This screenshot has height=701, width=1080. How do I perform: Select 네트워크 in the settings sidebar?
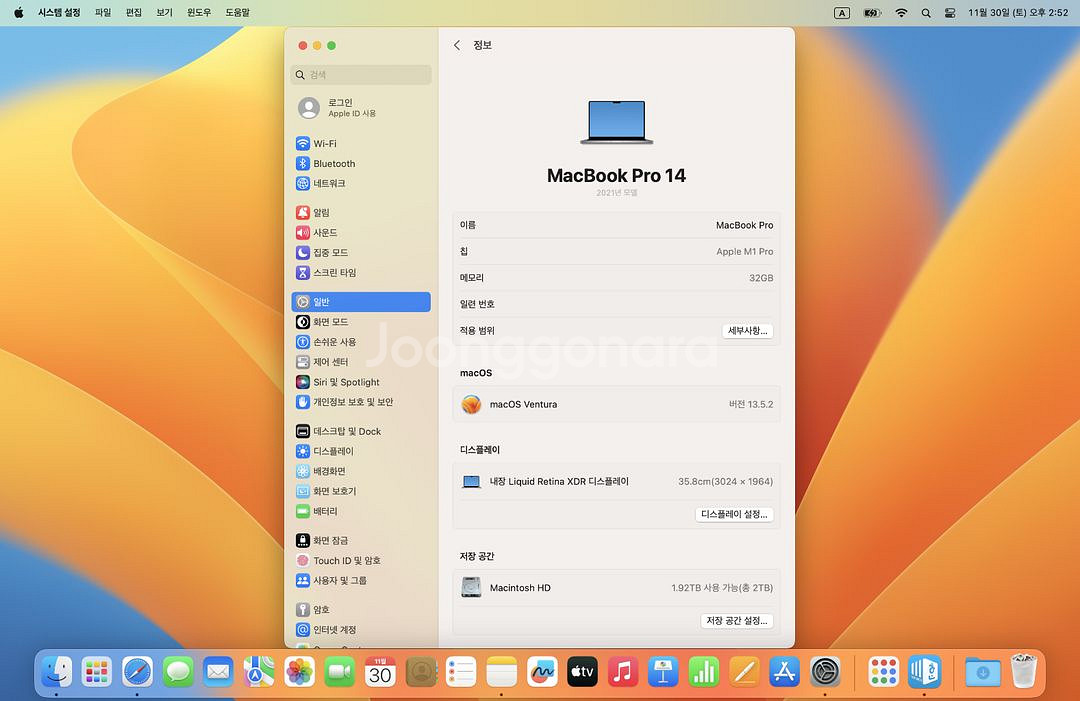(x=361, y=183)
